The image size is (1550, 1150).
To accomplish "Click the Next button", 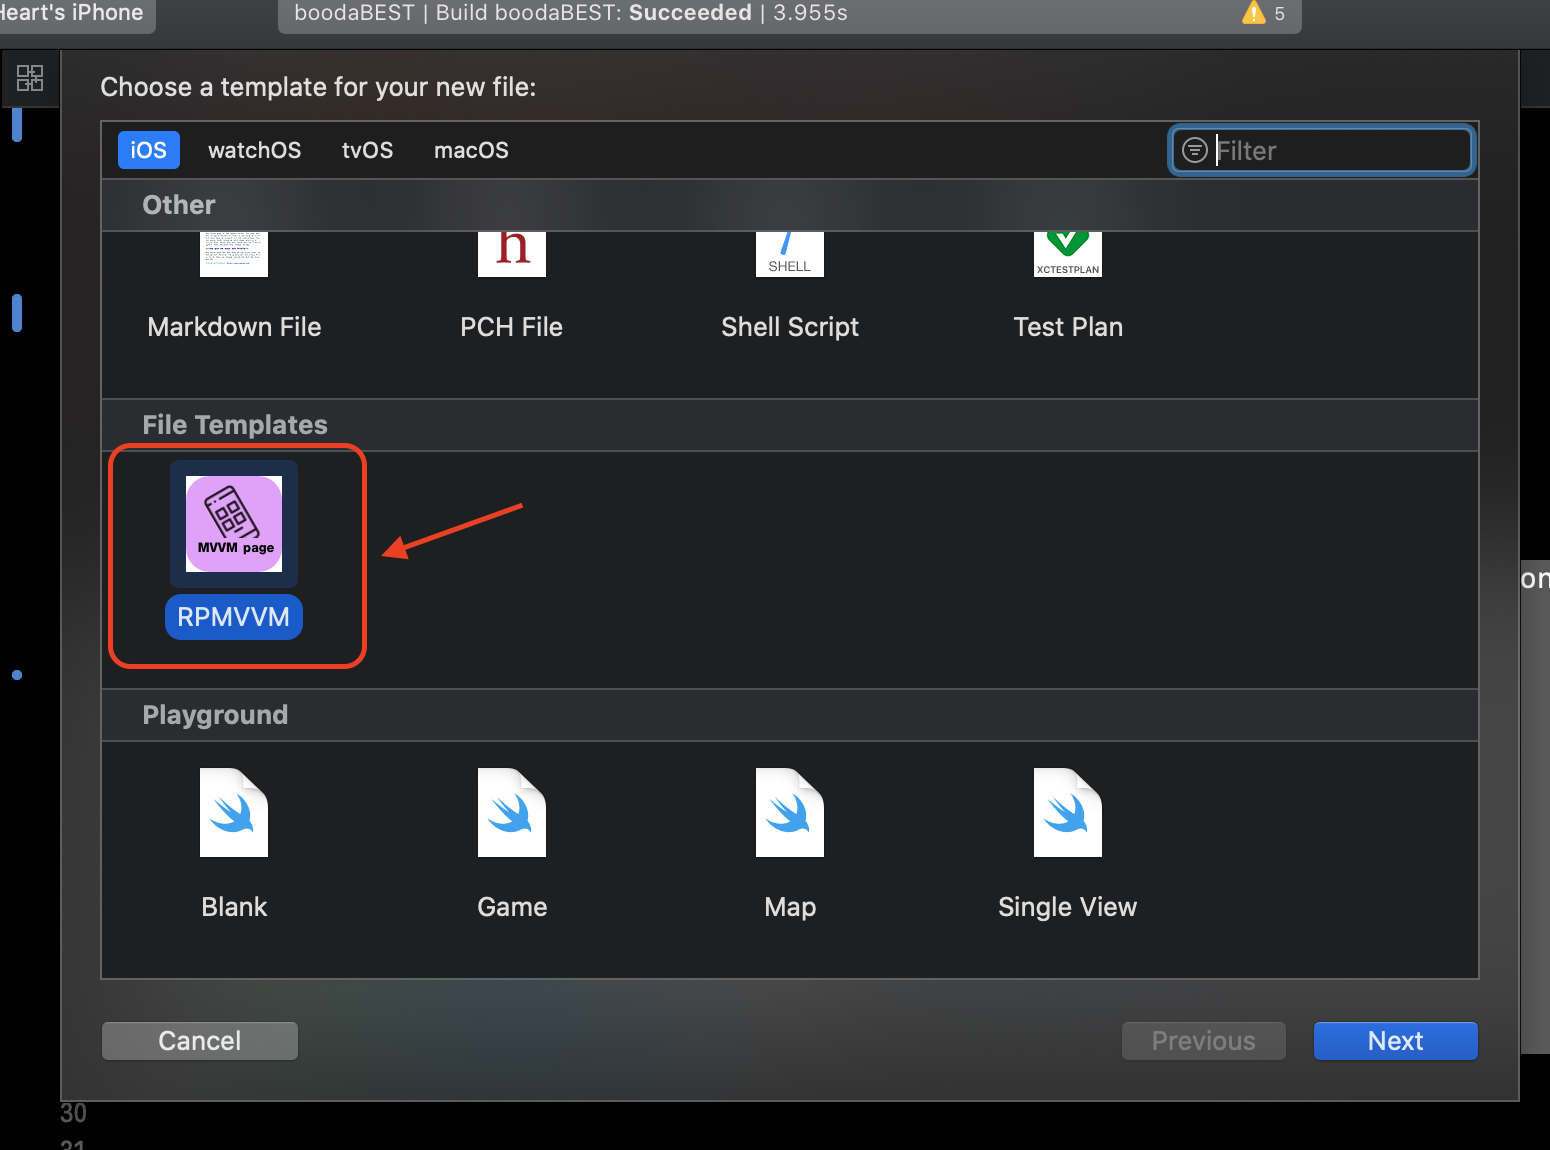I will click(x=1396, y=1041).
